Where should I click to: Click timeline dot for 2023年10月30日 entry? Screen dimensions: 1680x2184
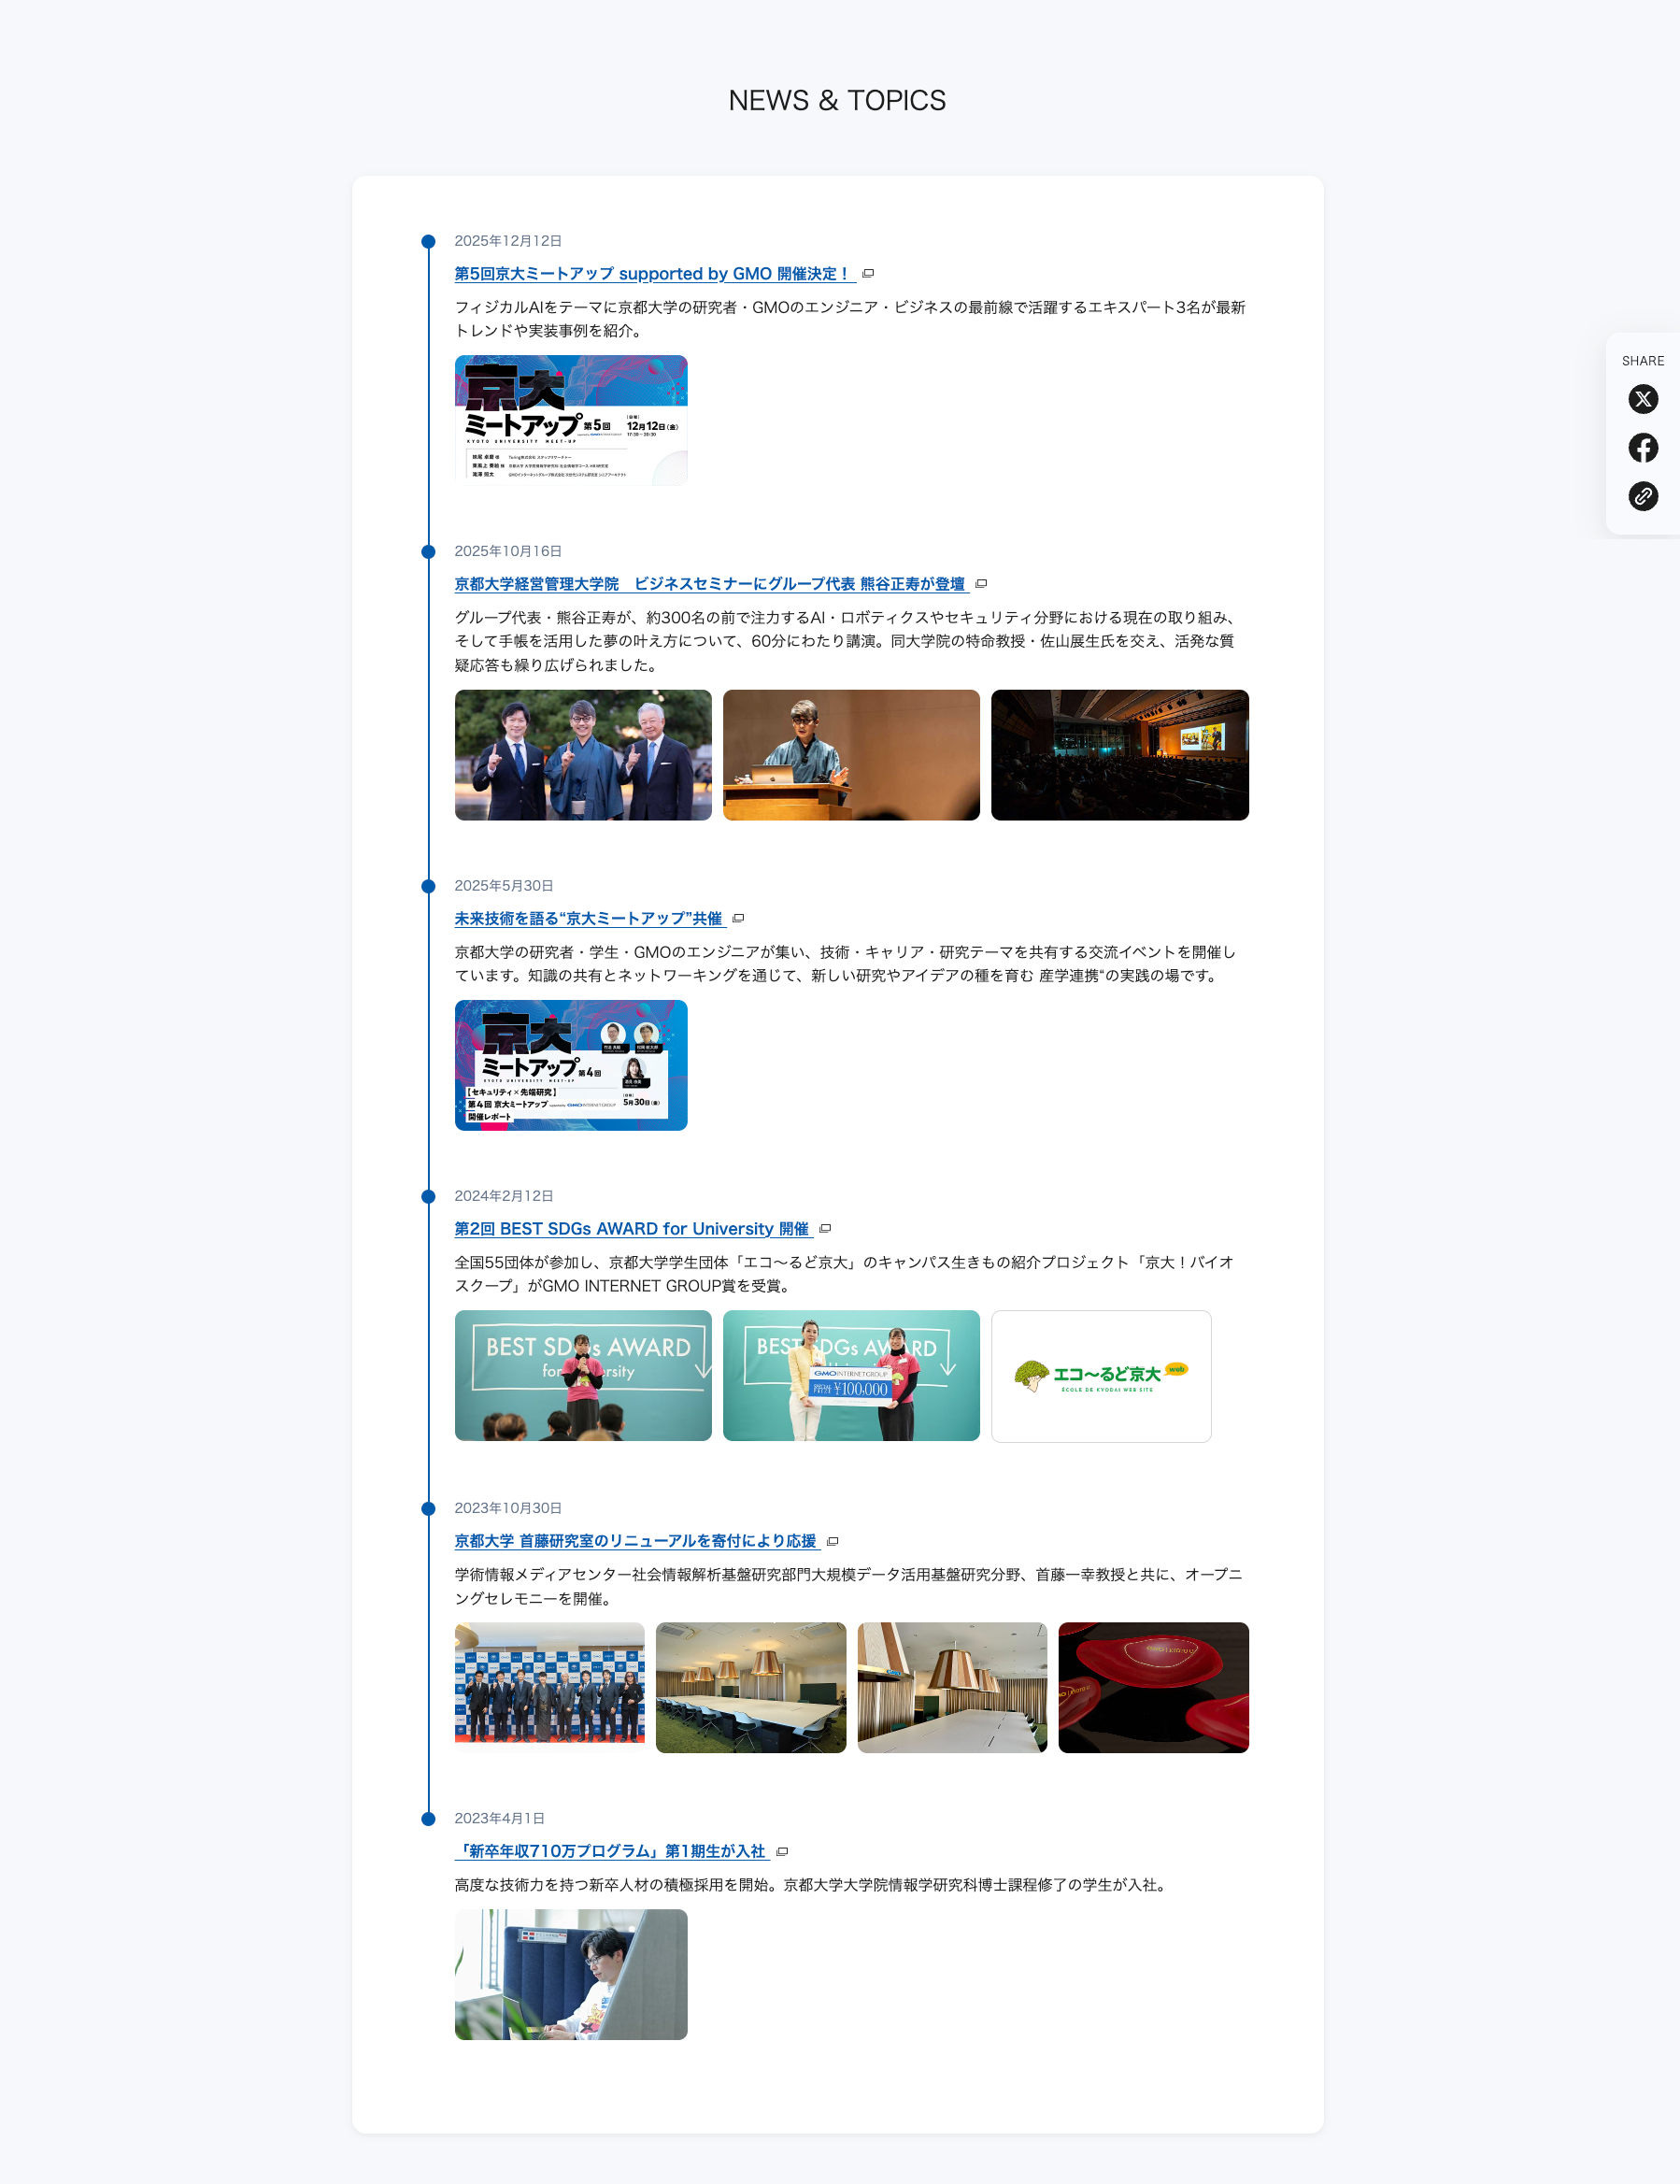[429, 1508]
